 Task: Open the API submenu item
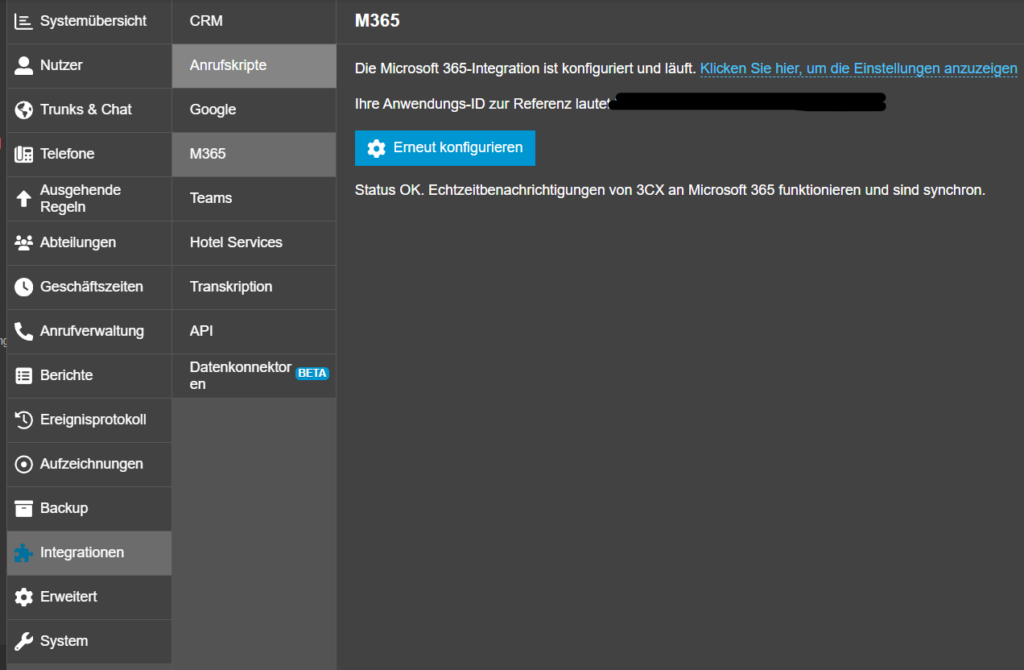pyautogui.click(x=254, y=331)
